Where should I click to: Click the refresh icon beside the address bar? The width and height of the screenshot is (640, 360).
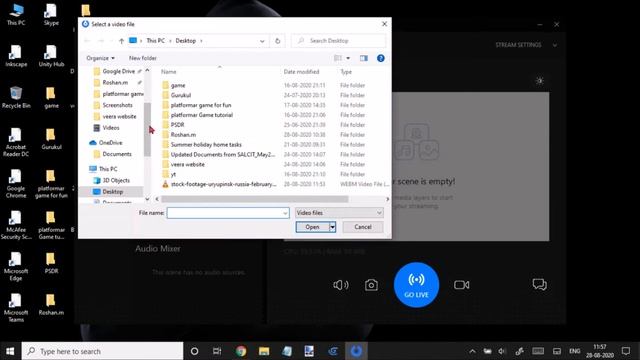click(x=278, y=41)
